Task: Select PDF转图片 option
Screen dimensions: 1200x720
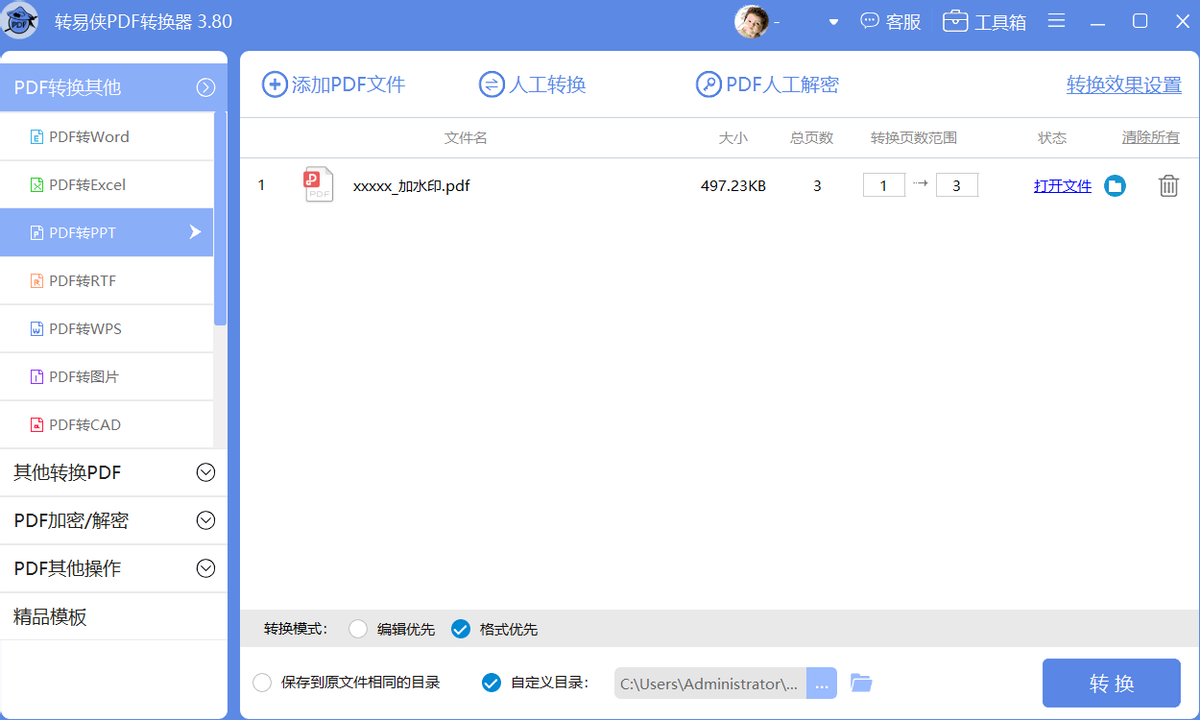Action: [x=107, y=377]
